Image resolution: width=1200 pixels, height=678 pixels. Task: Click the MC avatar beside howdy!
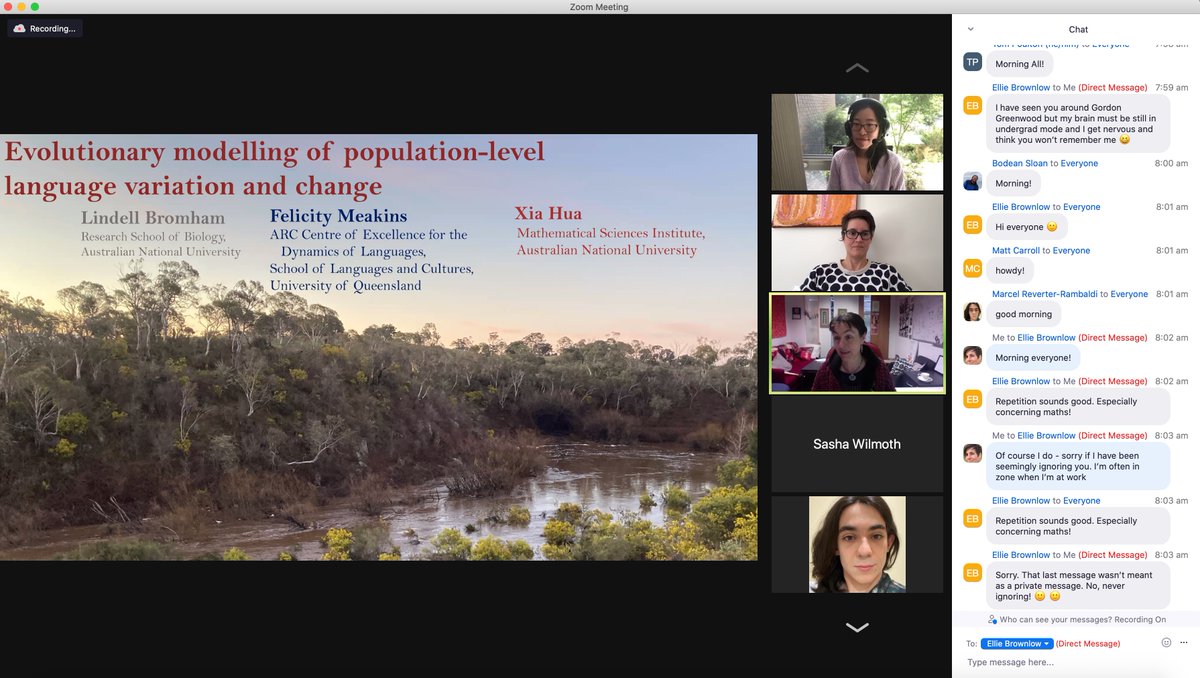[x=972, y=269]
